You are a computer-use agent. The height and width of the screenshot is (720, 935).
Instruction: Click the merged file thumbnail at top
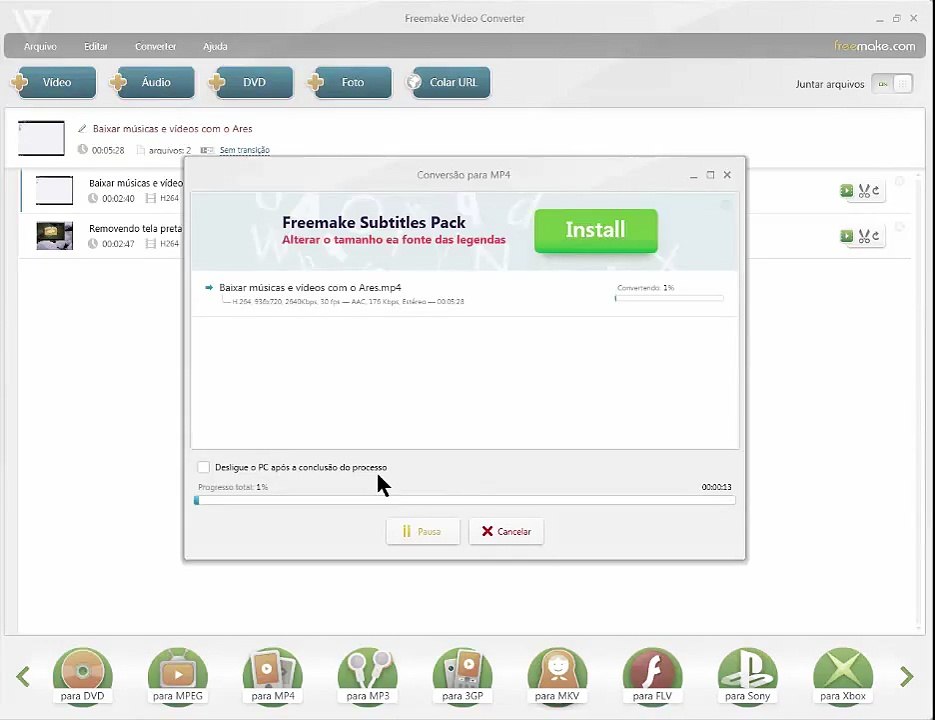point(41,138)
